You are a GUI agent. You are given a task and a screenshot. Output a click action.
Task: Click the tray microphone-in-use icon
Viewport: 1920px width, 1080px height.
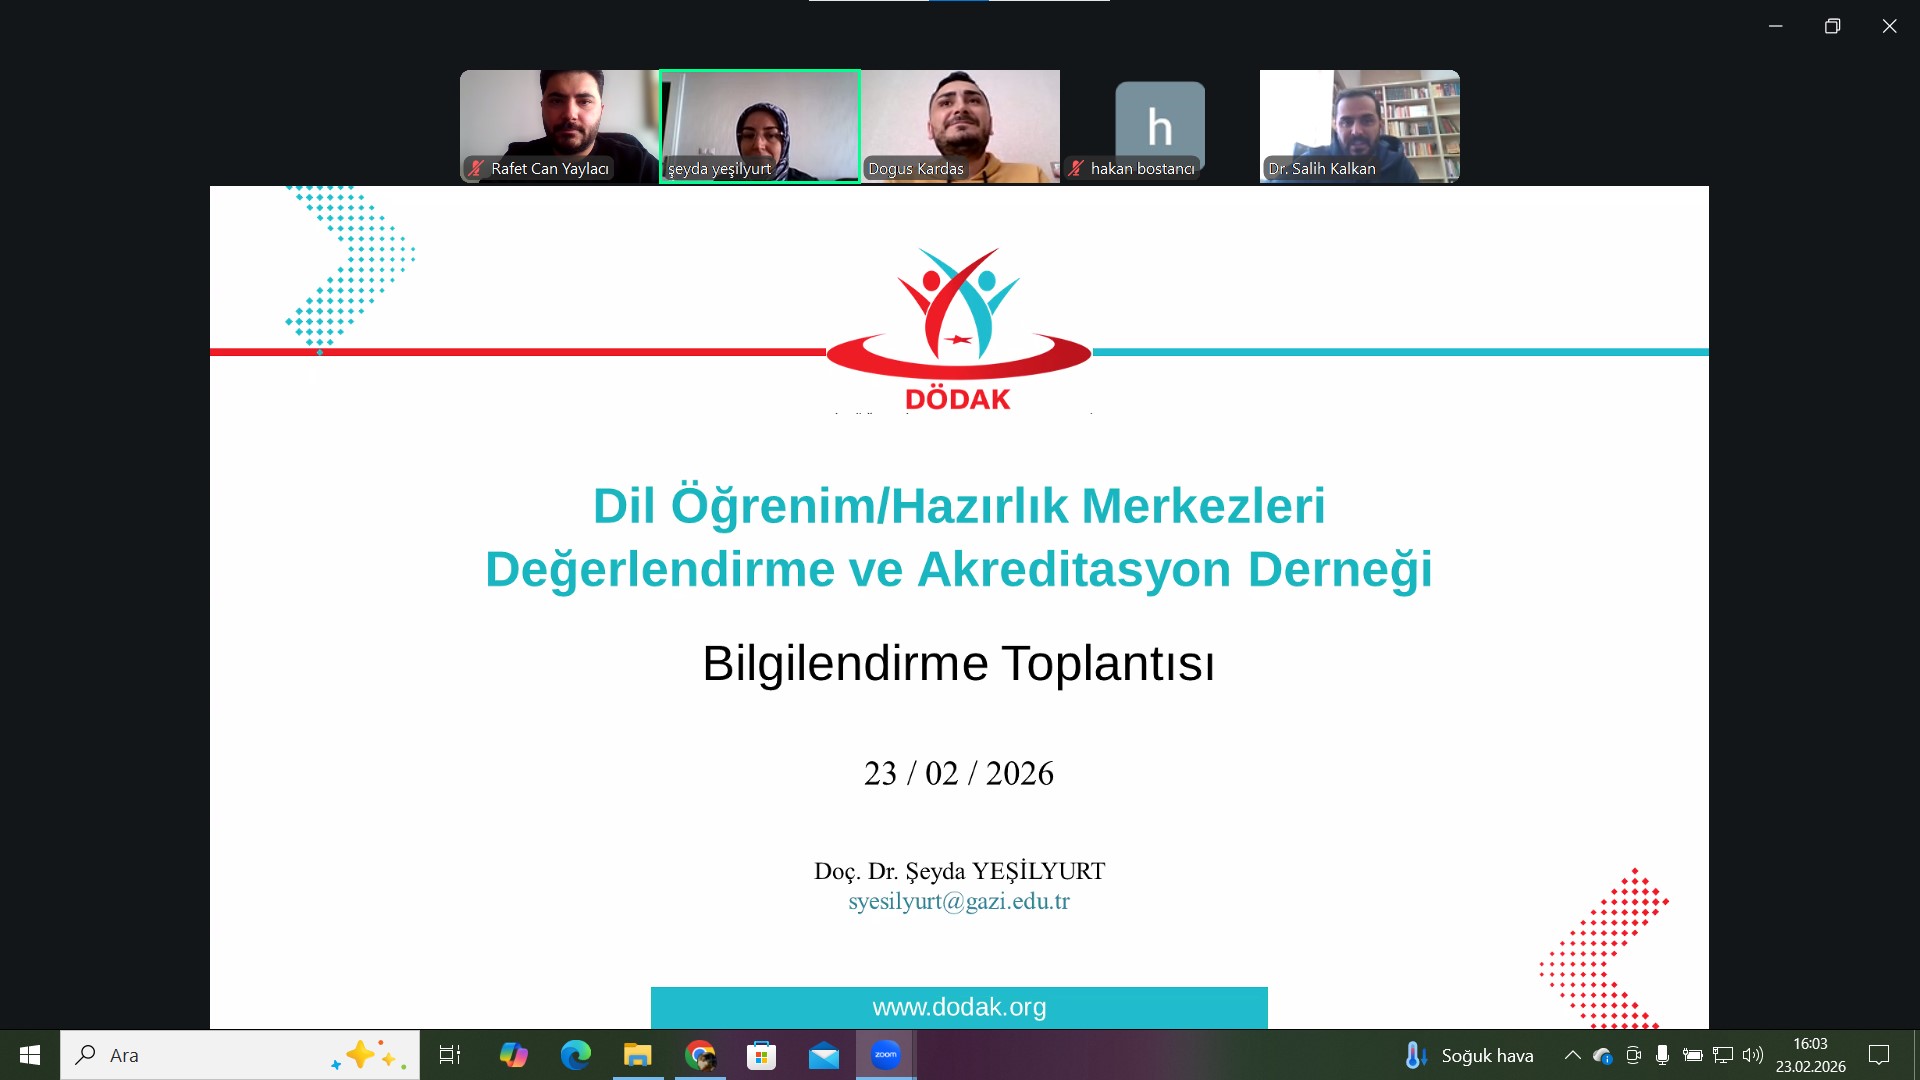[x=1662, y=1055]
